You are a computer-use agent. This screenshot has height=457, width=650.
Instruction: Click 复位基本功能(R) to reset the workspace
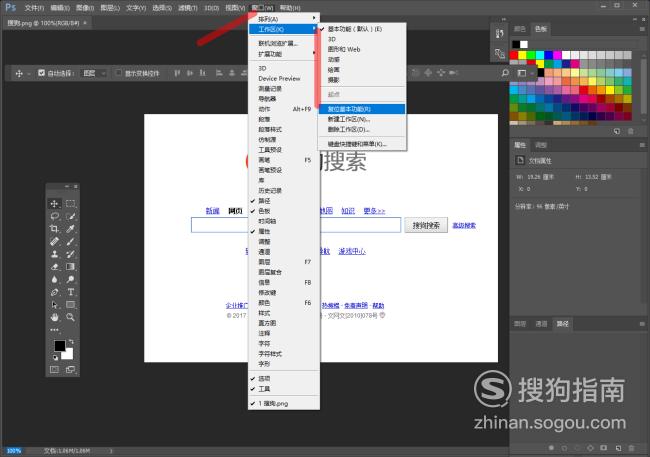pyautogui.click(x=362, y=109)
